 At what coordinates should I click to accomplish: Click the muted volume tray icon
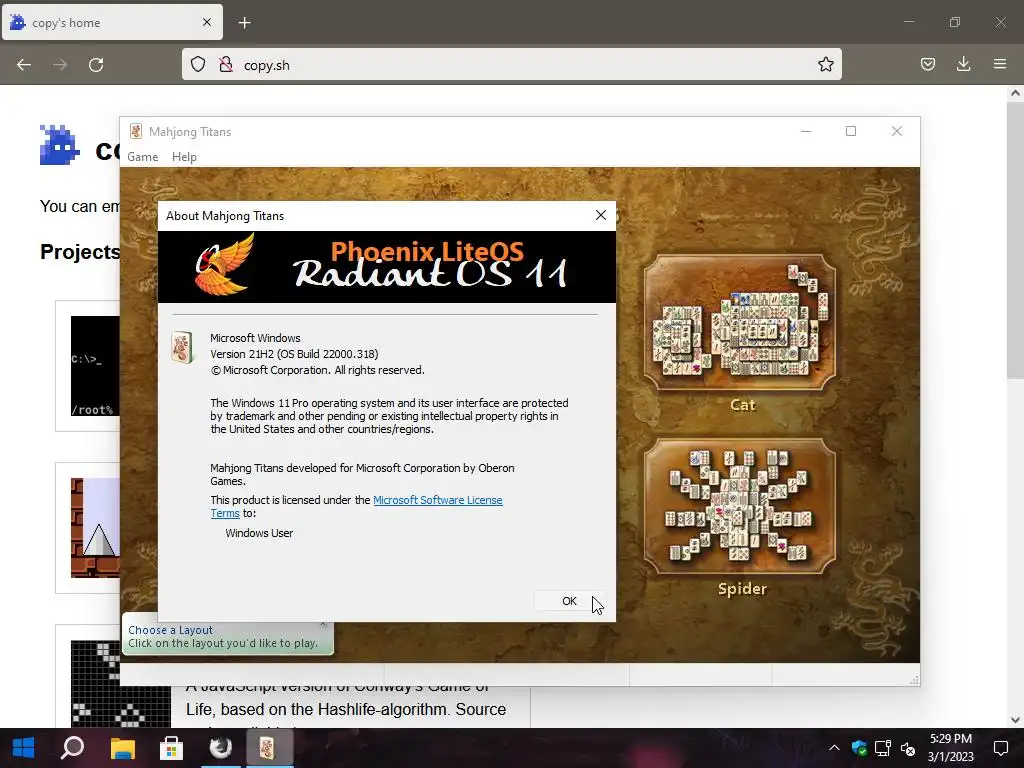click(908, 748)
